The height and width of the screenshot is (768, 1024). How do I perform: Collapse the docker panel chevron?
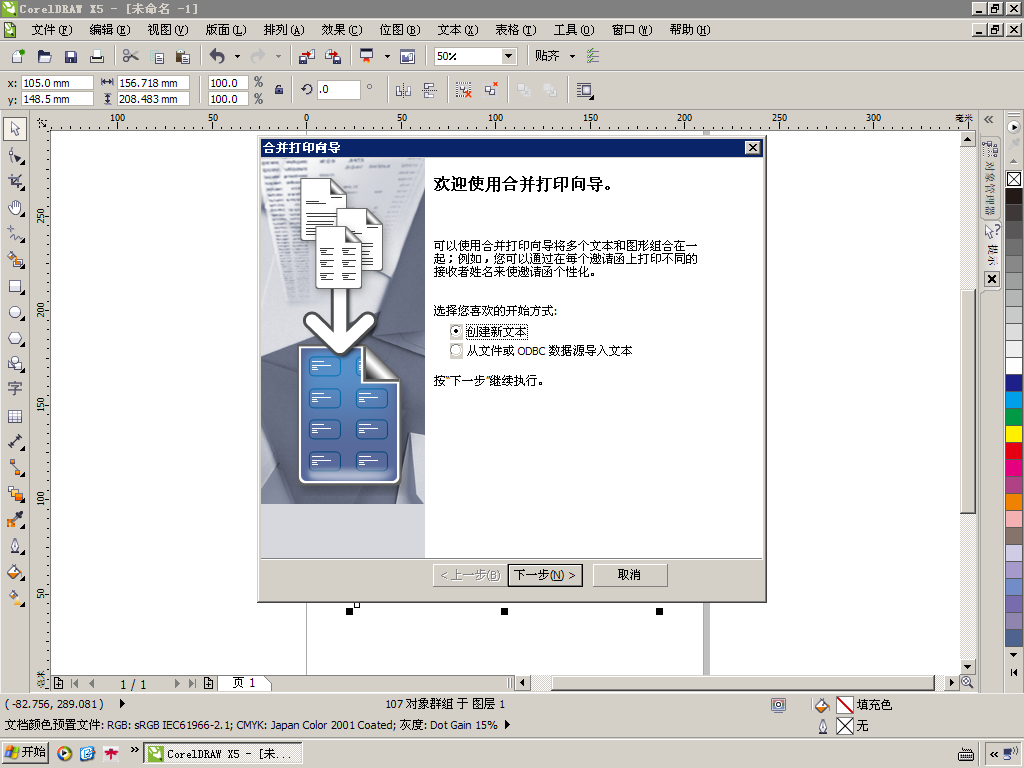989,120
